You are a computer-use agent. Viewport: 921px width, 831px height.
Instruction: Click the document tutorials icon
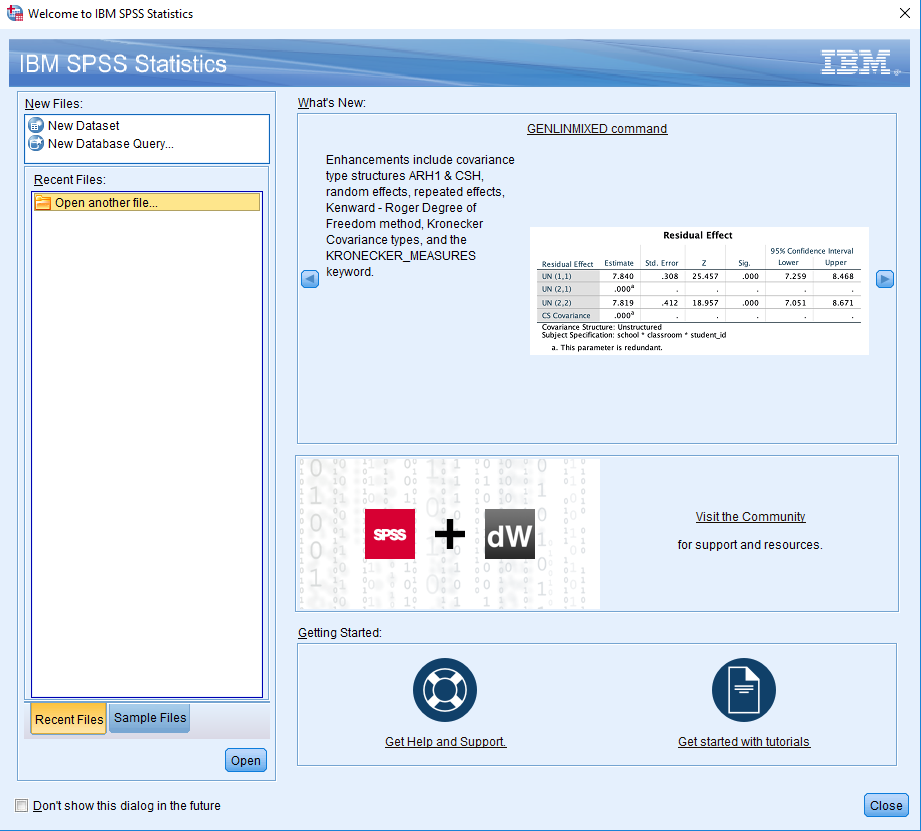[x=744, y=690]
